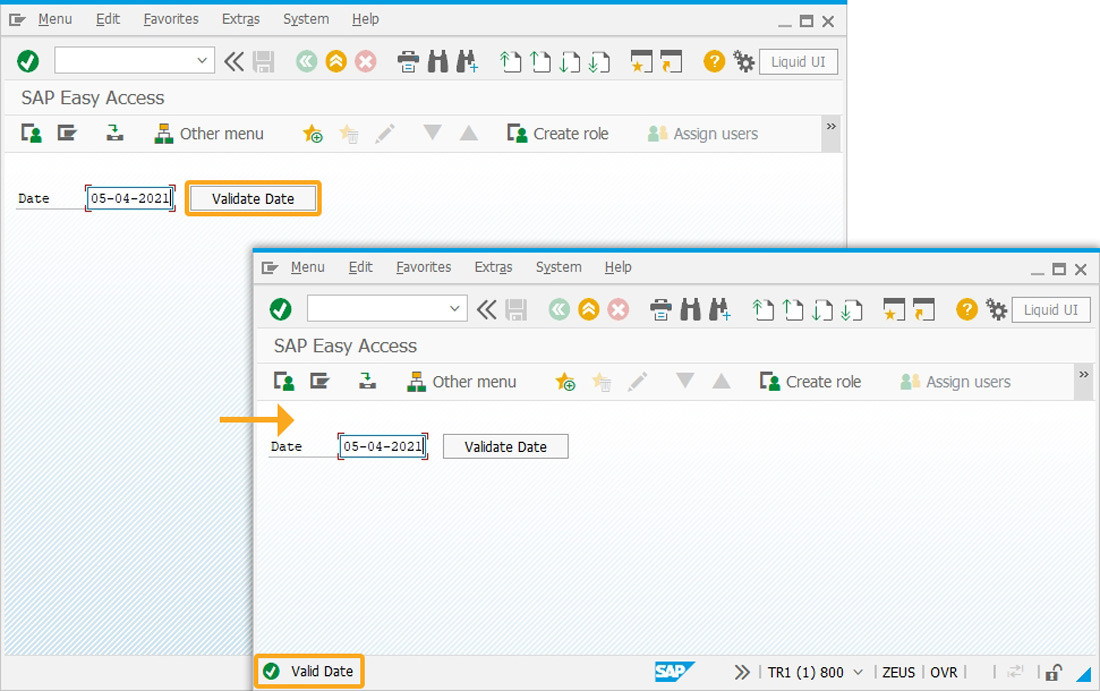The image size is (1100, 691).
Task: Click the Valid Date status message
Action: (322, 671)
